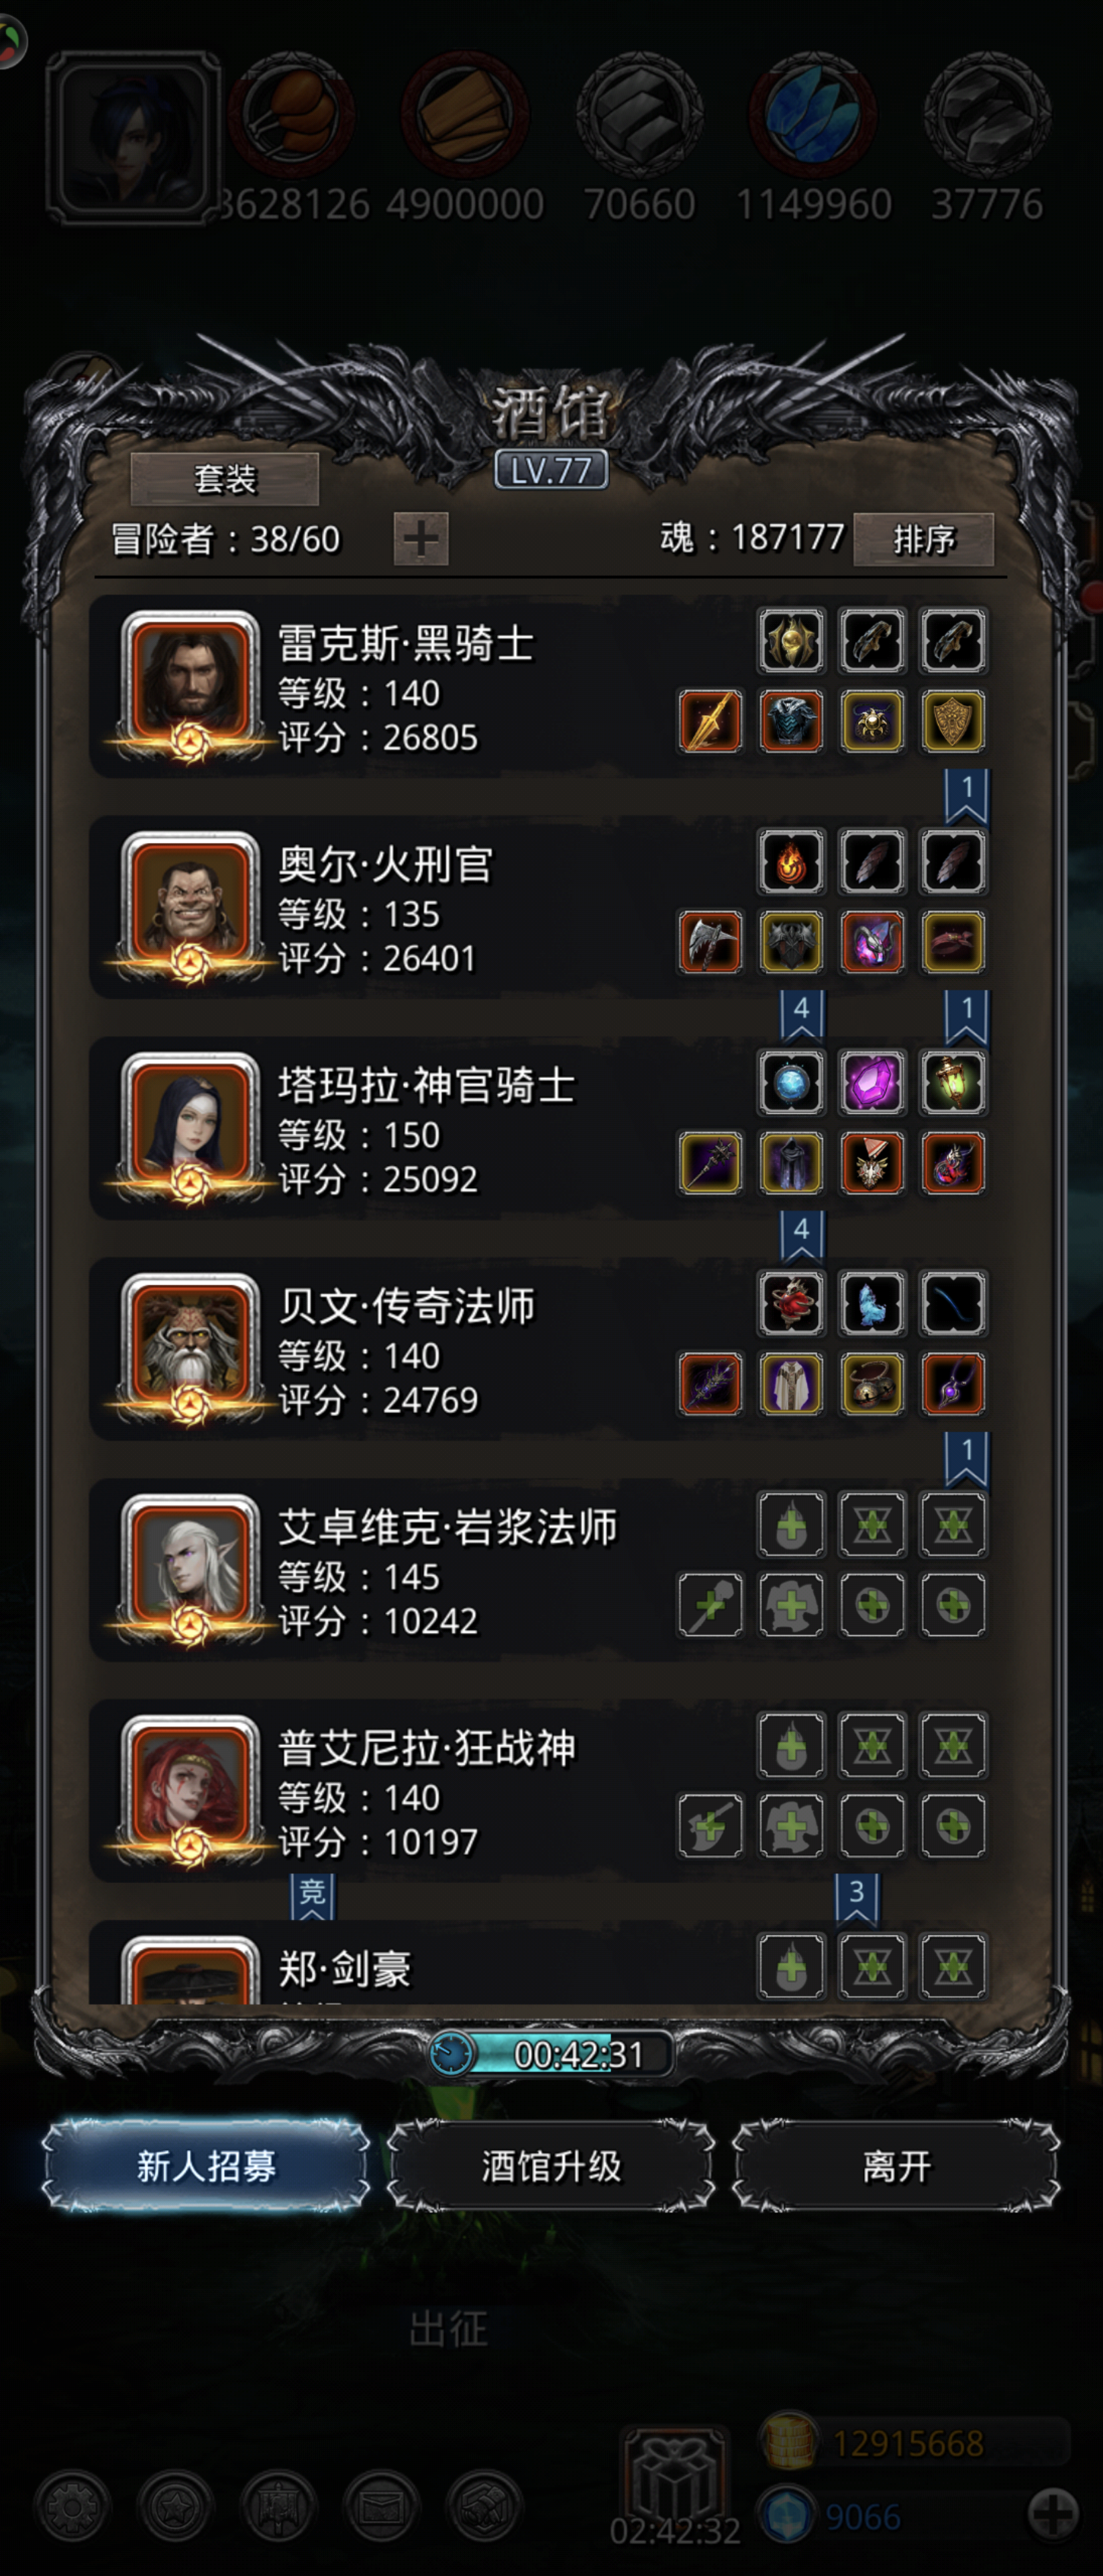Viewport: 1103px width, 2576px height.
Task: Open the 套装 set tab
Action: [225, 479]
